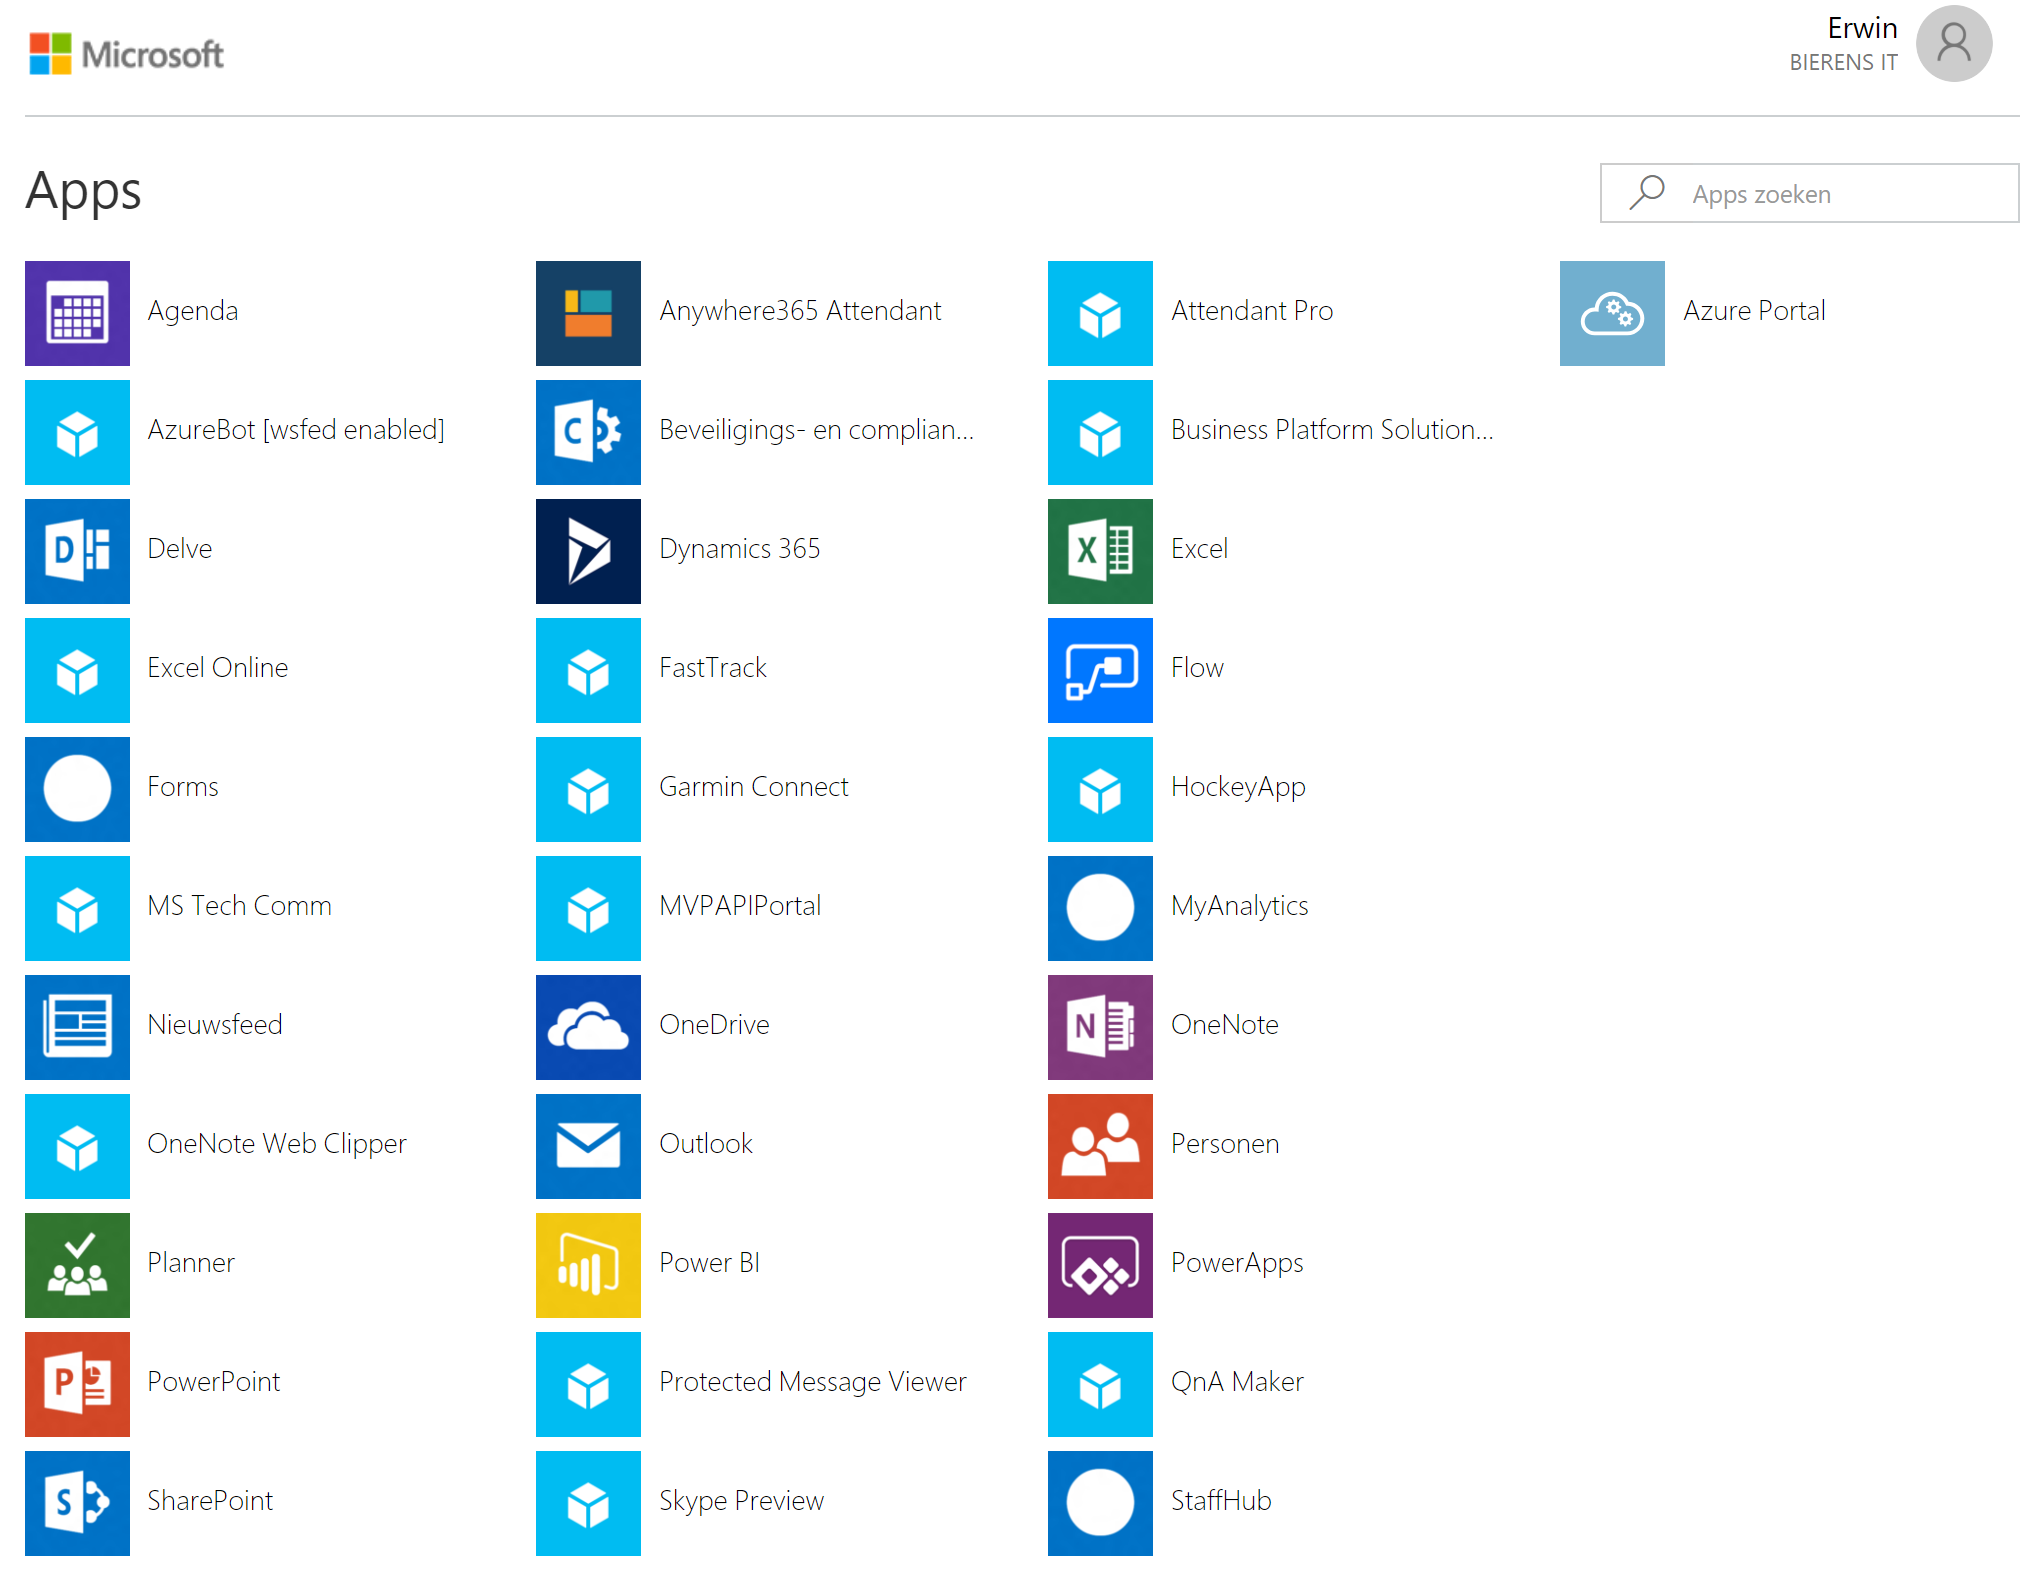The height and width of the screenshot is (1570, 2042).
Task: Click the user profile avatar
Action: (1953, 44)
